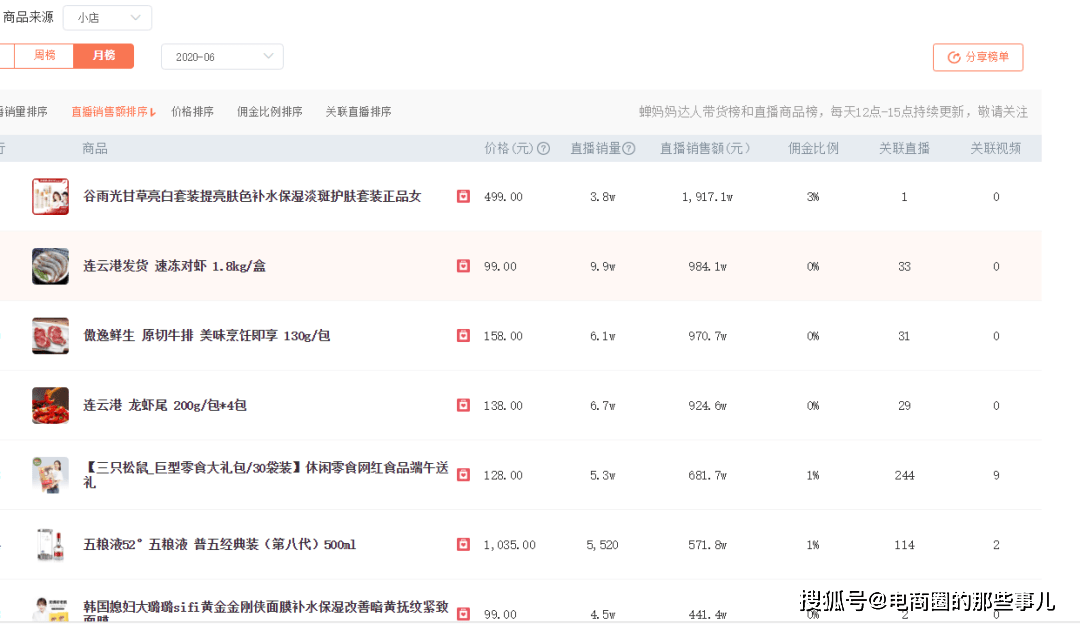1080x624 pixels.
Task: Open the 速冻对虾 shrimp product thumbnail
Action: [x=50, y=266]
